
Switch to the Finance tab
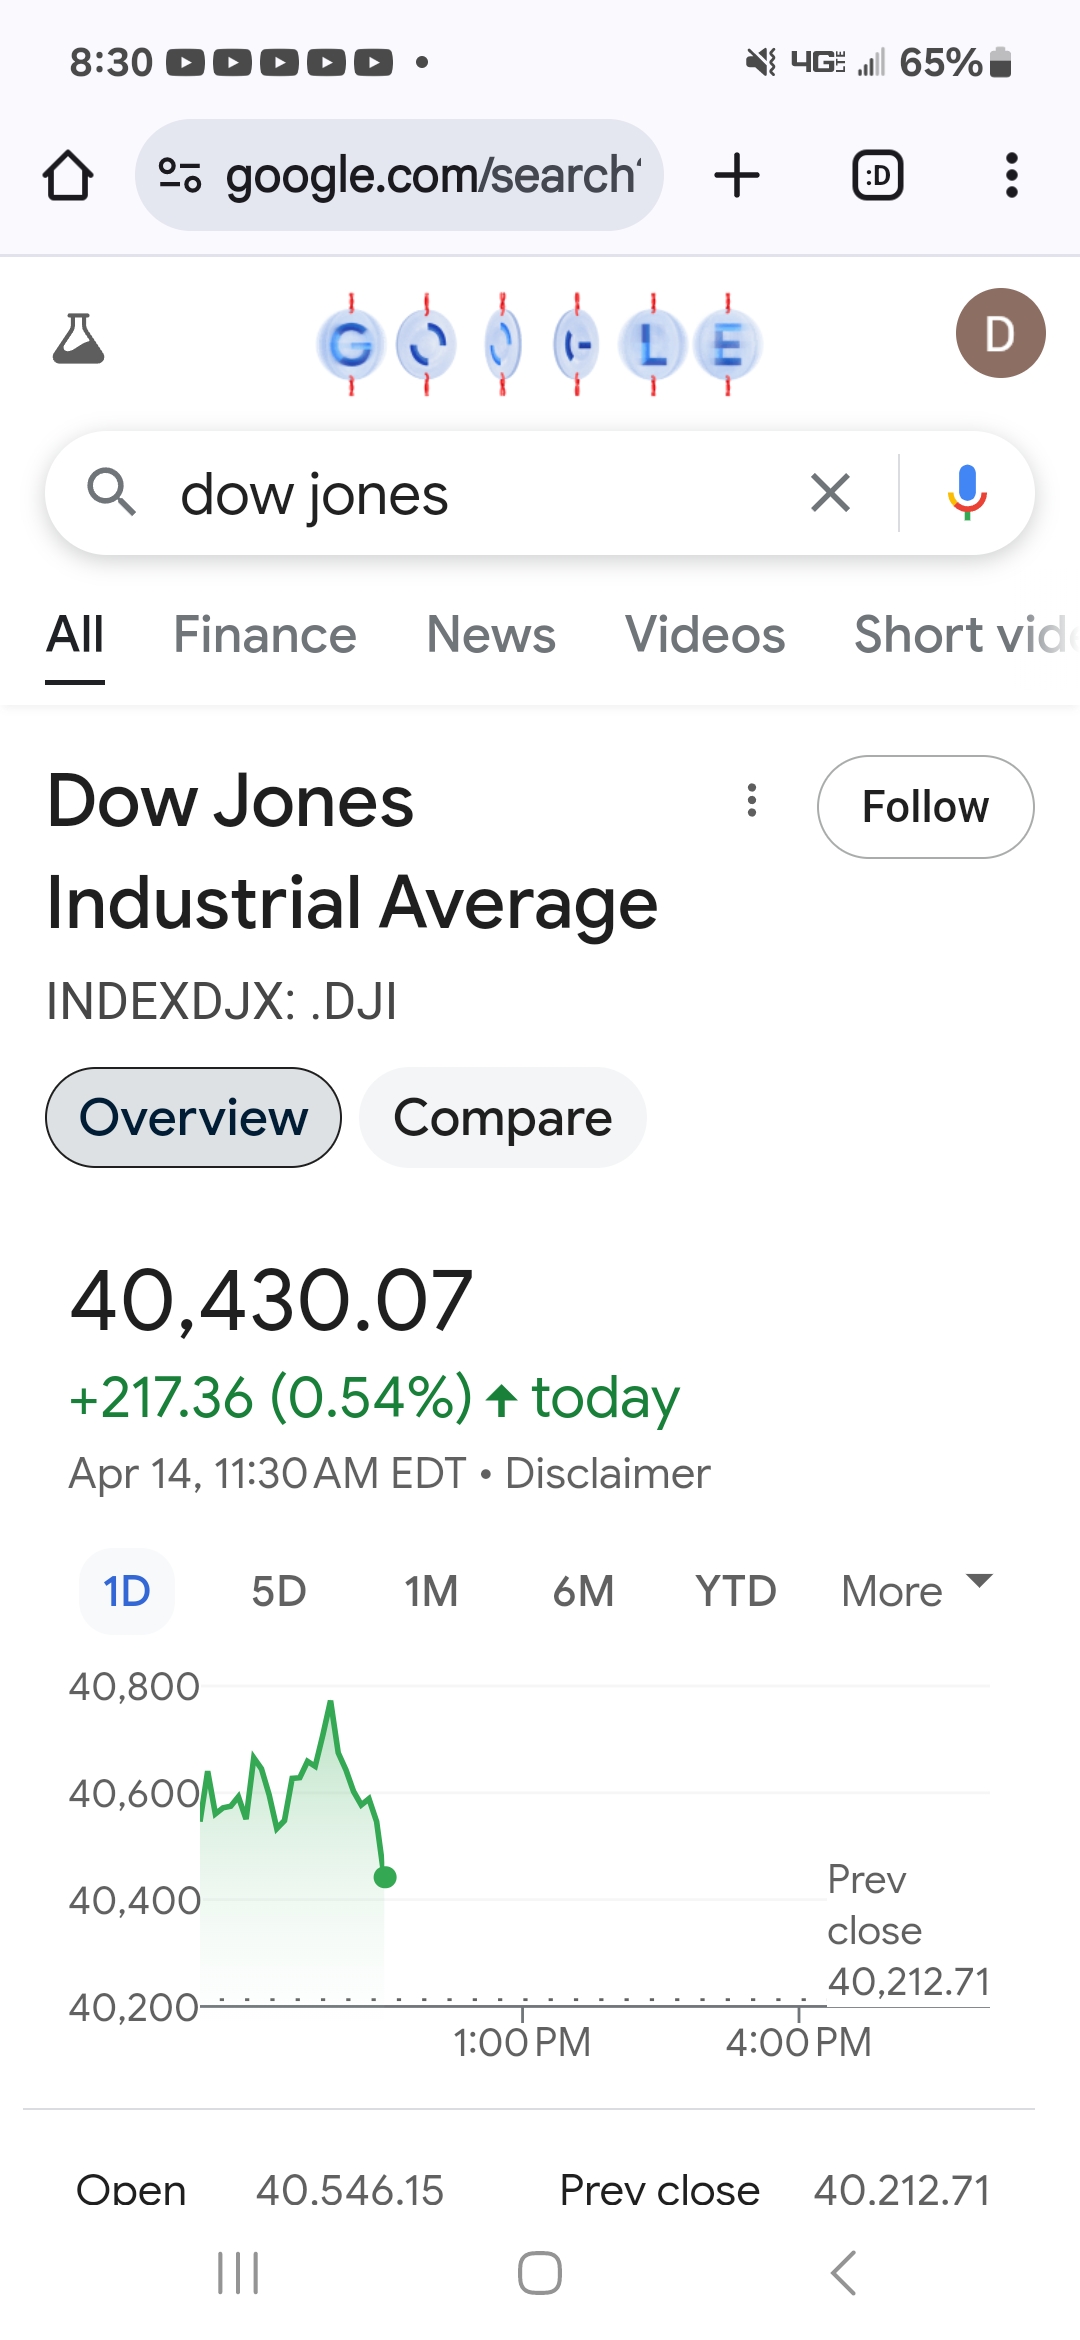point(264,635)
